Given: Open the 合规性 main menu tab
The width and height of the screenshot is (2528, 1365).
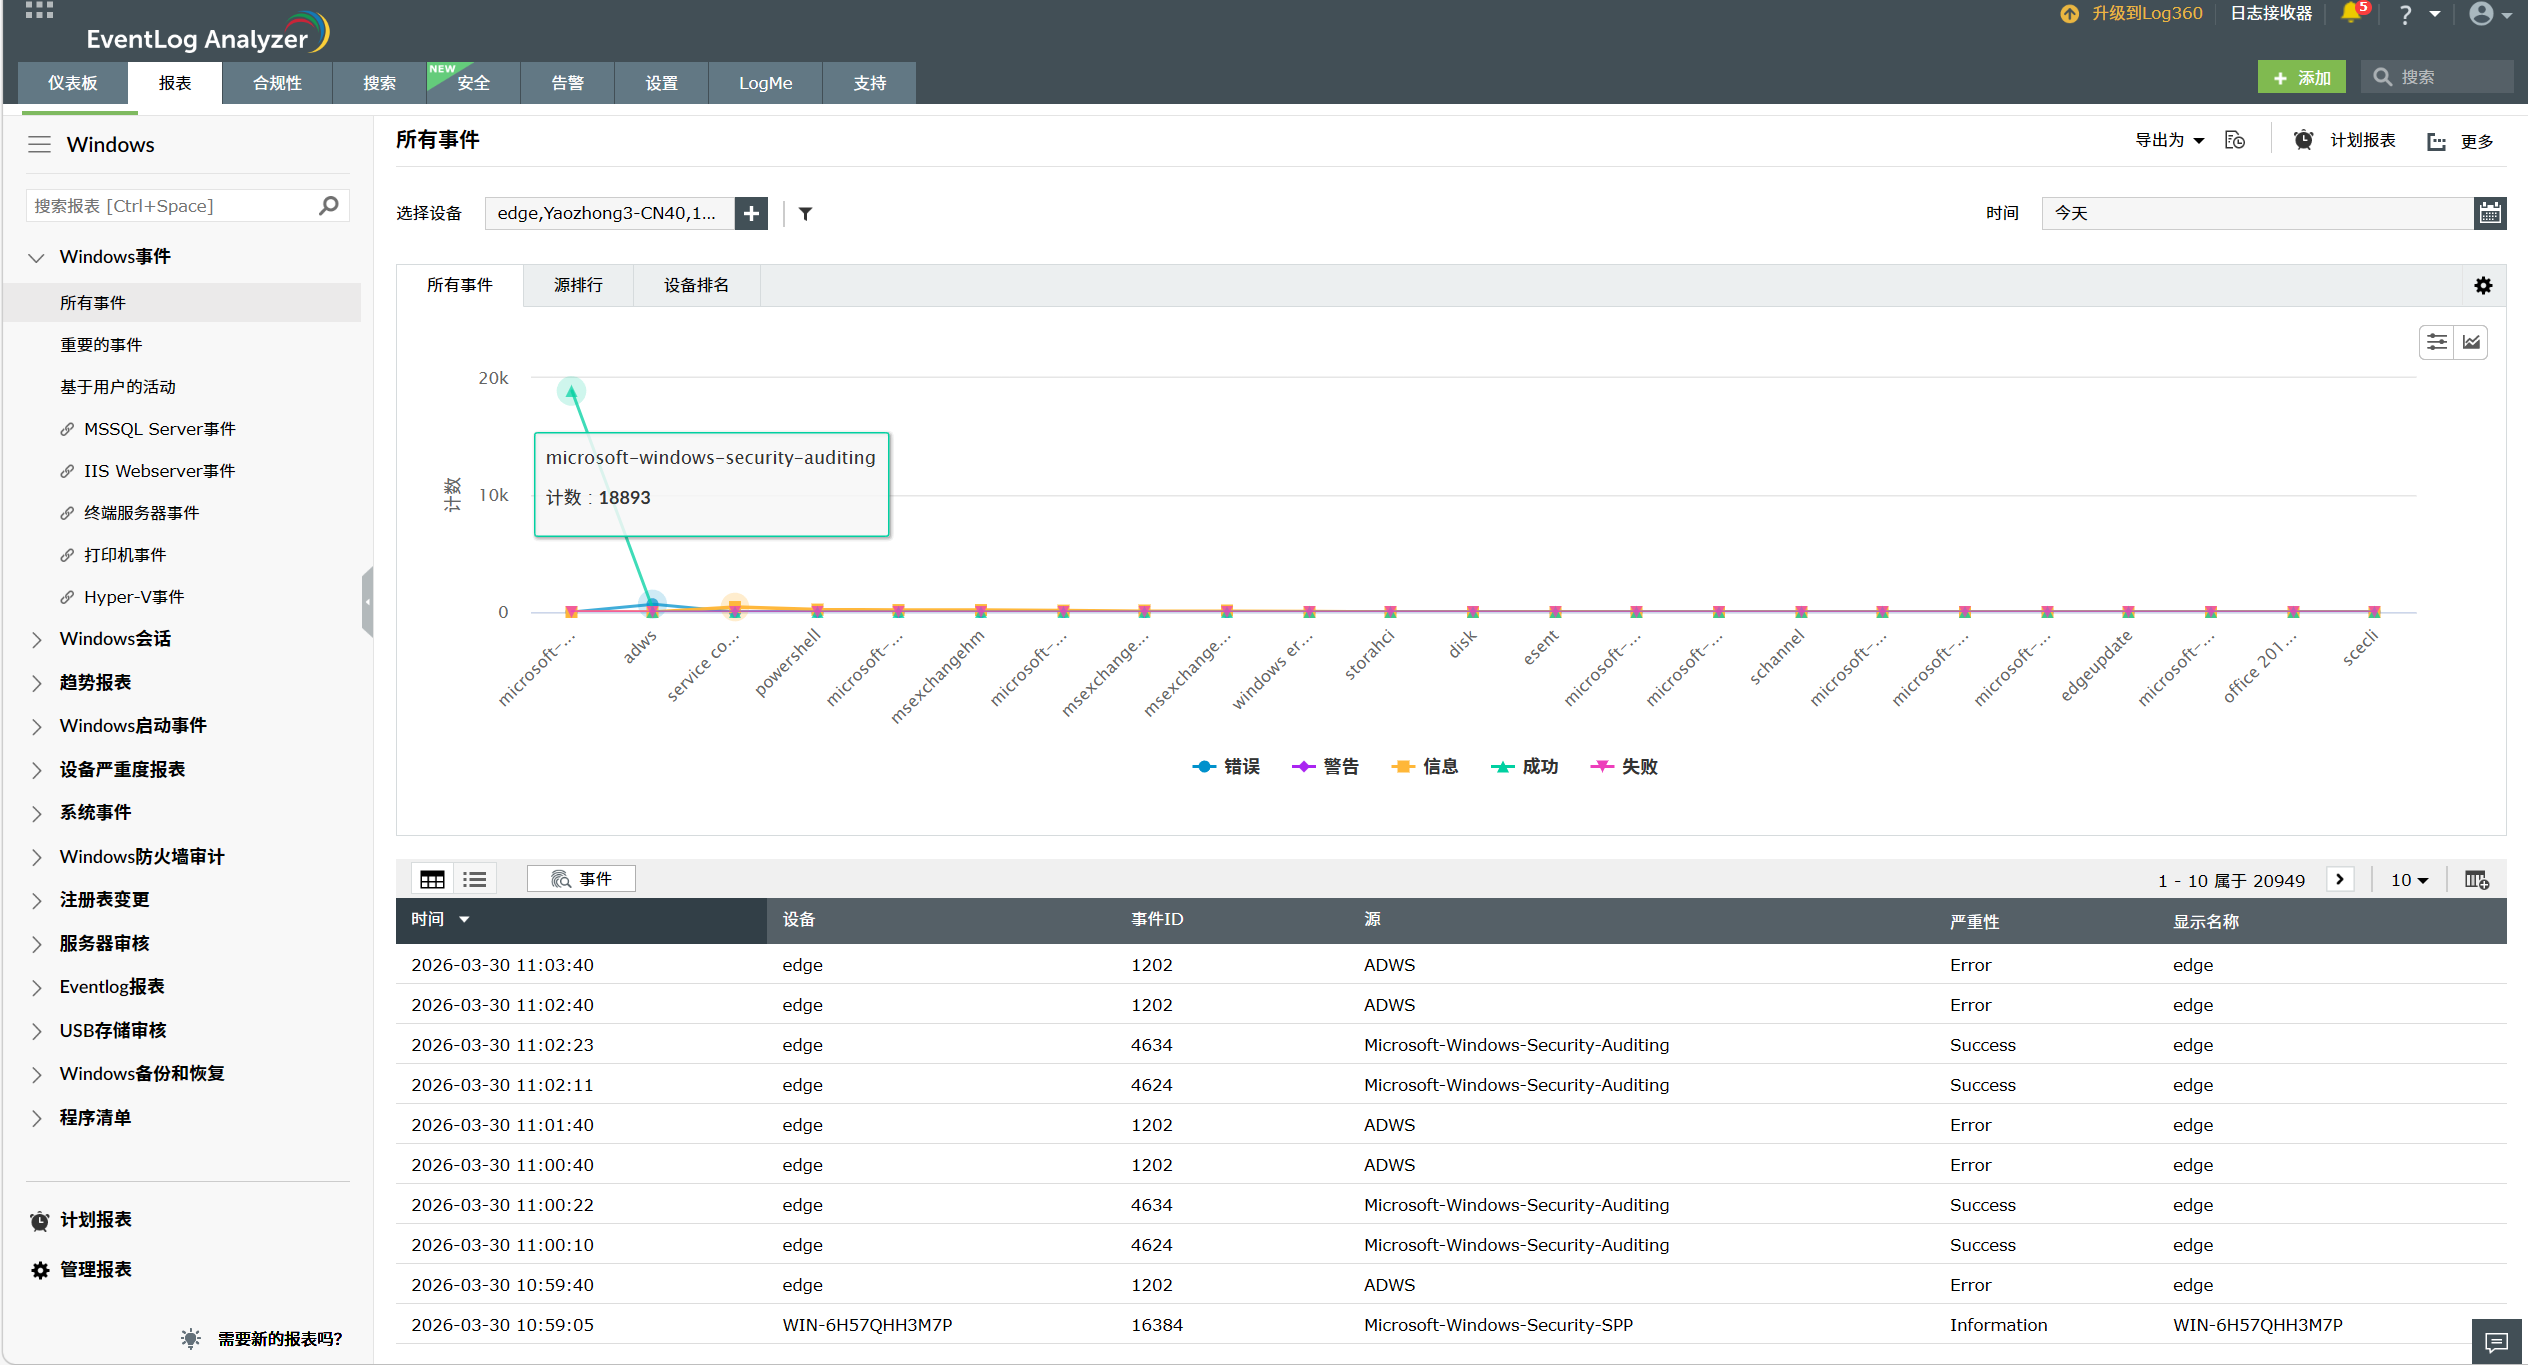Looking at the screenshot, I should 277,83.
